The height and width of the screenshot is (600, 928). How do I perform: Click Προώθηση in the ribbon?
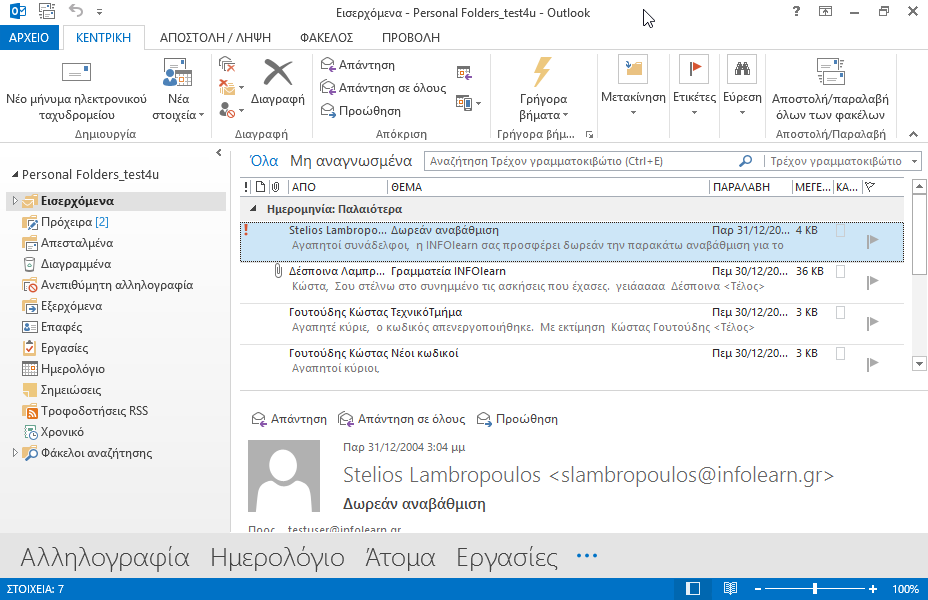tap(360, 111)
